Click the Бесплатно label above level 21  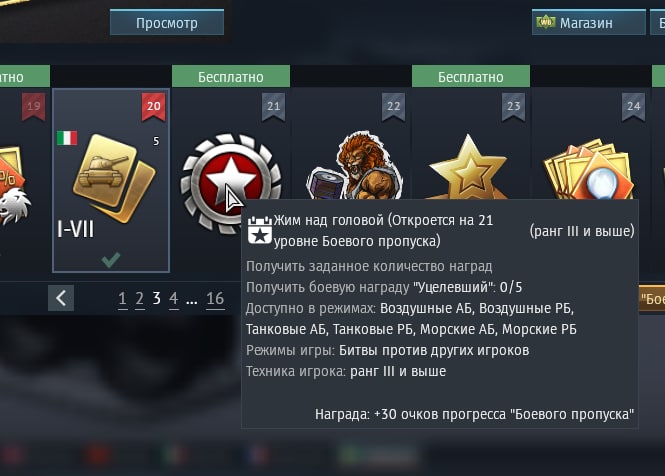231,77
